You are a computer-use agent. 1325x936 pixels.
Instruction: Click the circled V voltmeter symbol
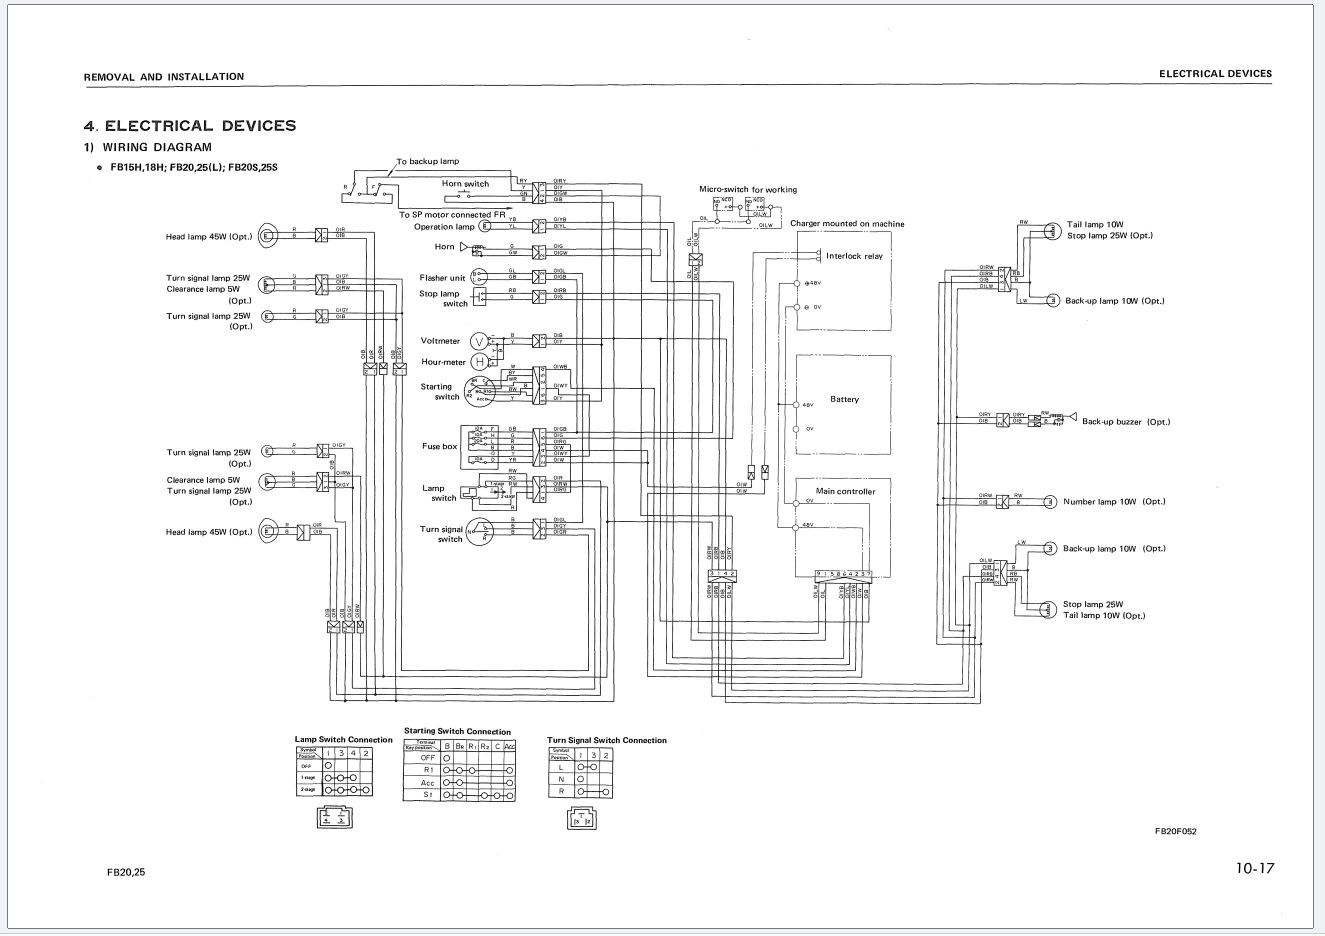coord(478,342)
